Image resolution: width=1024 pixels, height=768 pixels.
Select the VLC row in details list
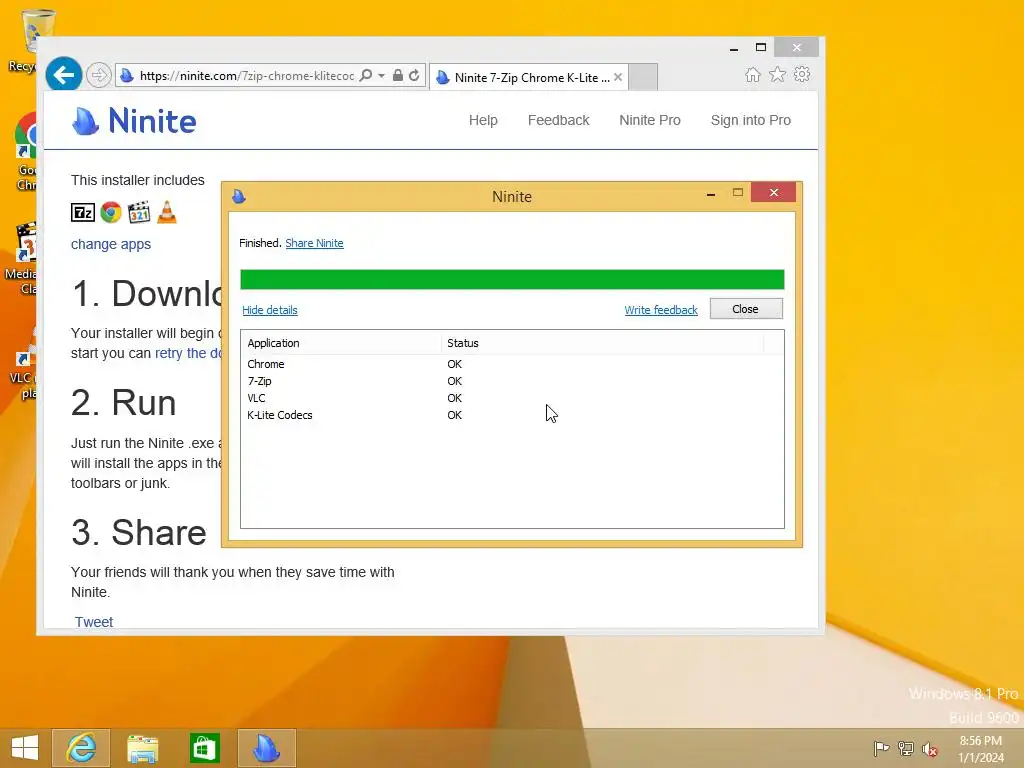[512, 398]
